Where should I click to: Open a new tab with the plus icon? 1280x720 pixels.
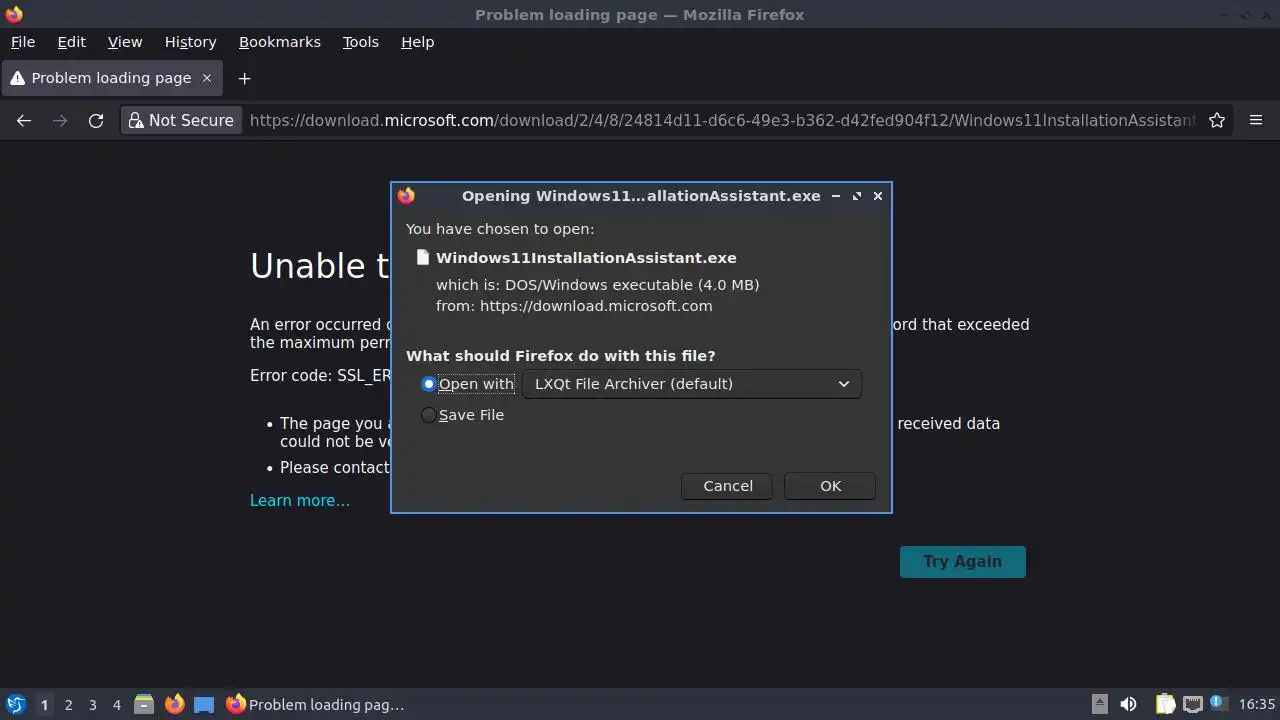(x=244, y=78)
